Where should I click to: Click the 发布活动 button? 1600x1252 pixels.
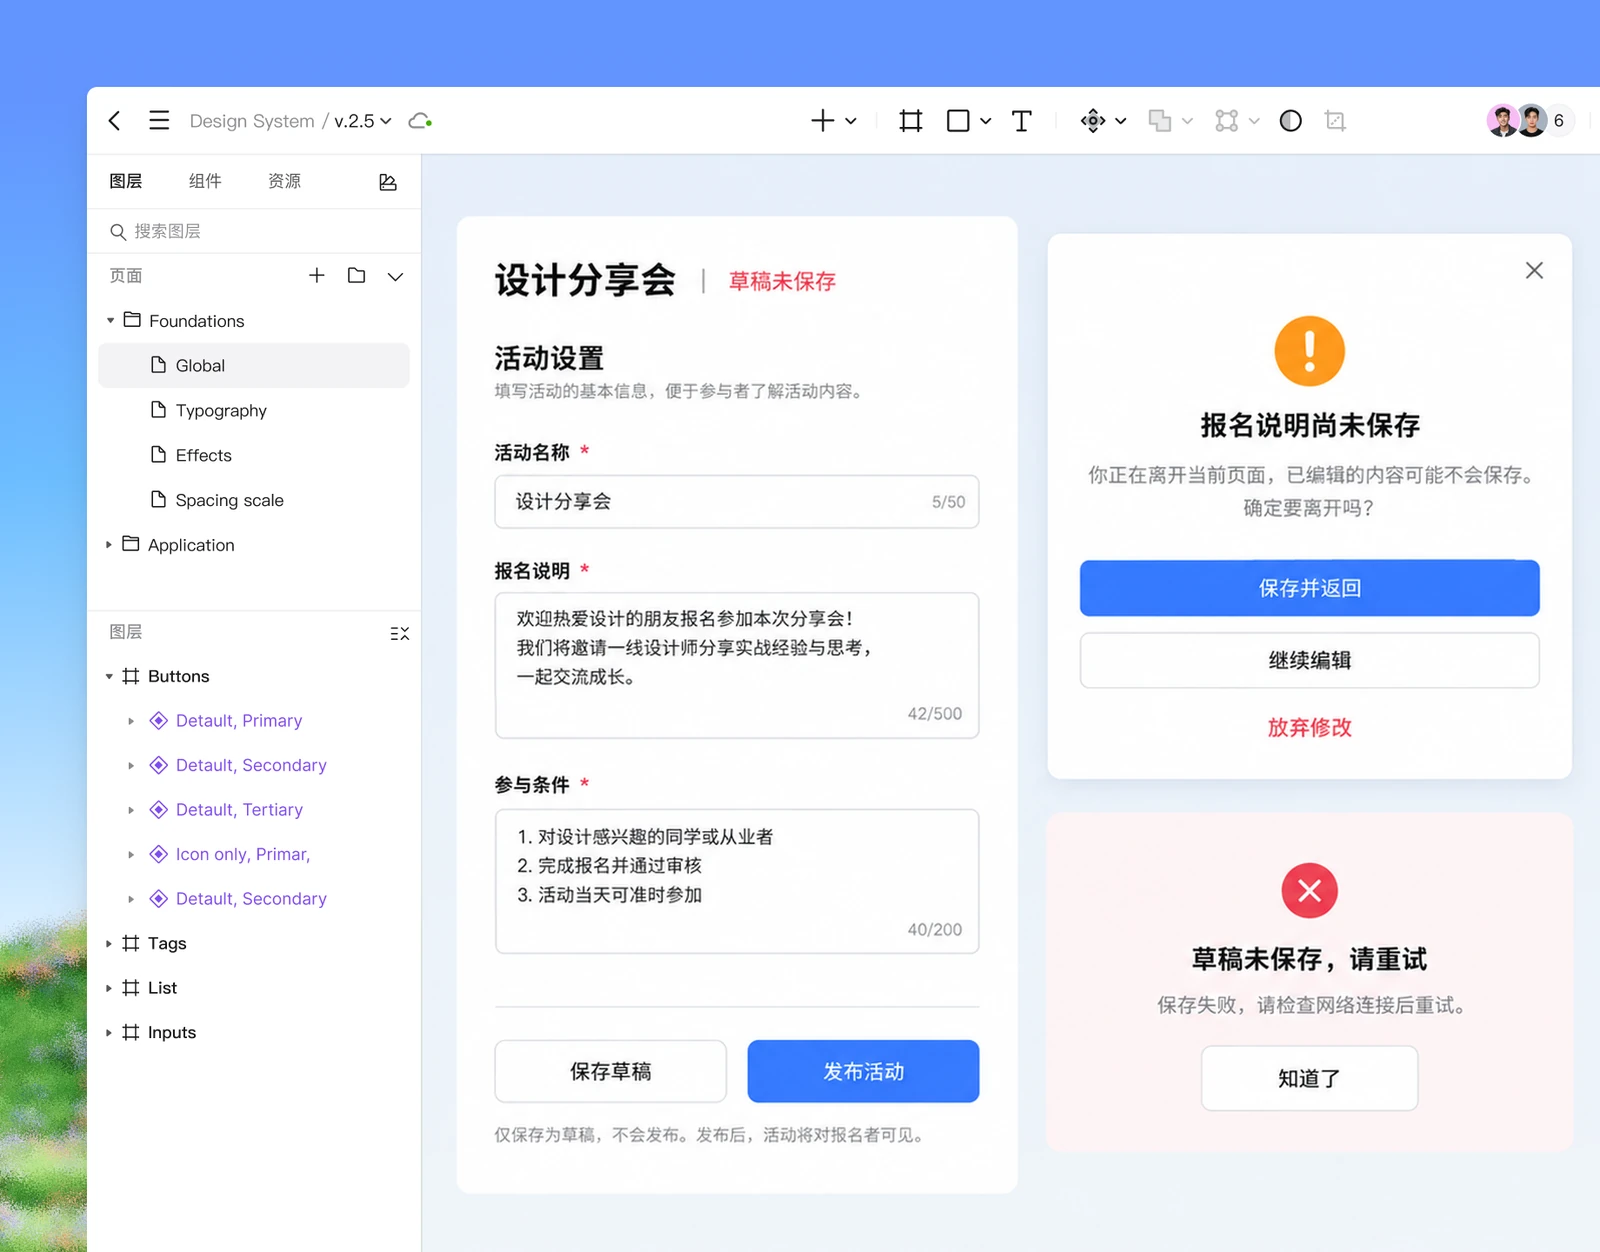(864, 1072)
